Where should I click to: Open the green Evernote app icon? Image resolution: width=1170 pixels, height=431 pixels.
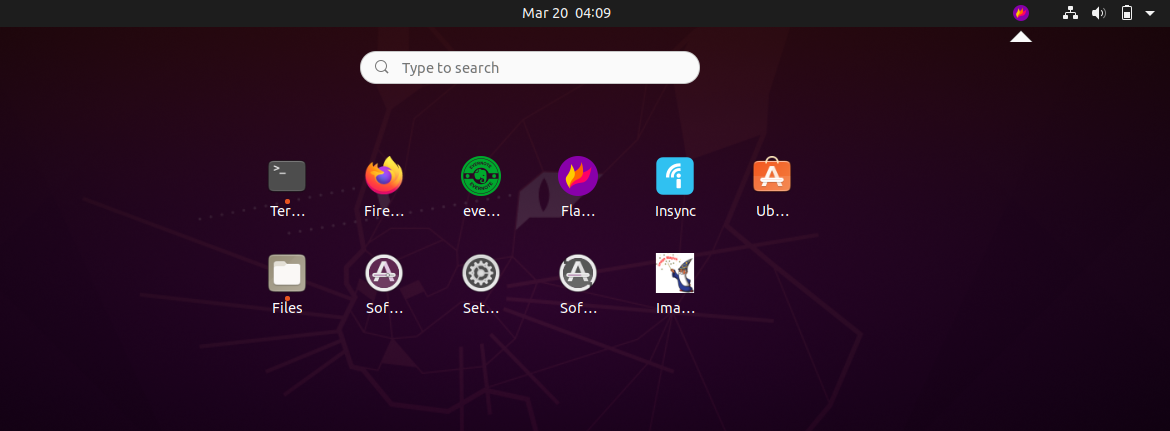[x=481, y=176]
